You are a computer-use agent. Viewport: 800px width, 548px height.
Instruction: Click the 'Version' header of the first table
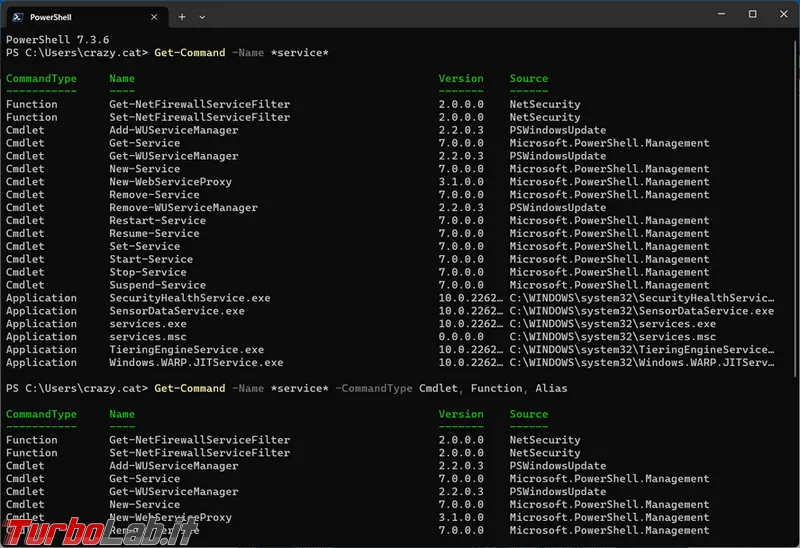pyautogui.click(x=461, y=78)
